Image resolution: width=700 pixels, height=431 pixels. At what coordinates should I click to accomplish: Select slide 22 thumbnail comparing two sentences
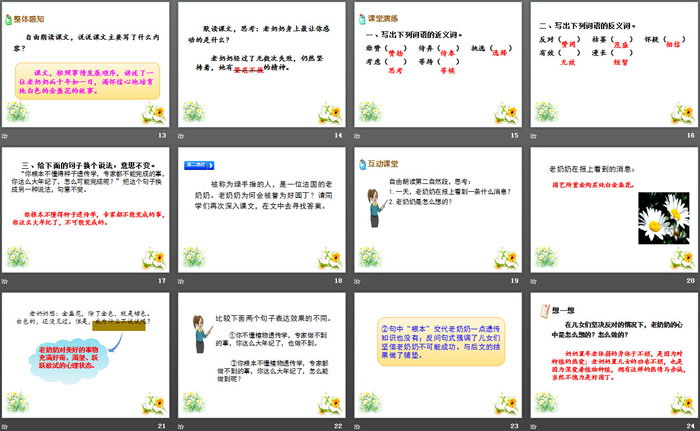click(262, 355)
